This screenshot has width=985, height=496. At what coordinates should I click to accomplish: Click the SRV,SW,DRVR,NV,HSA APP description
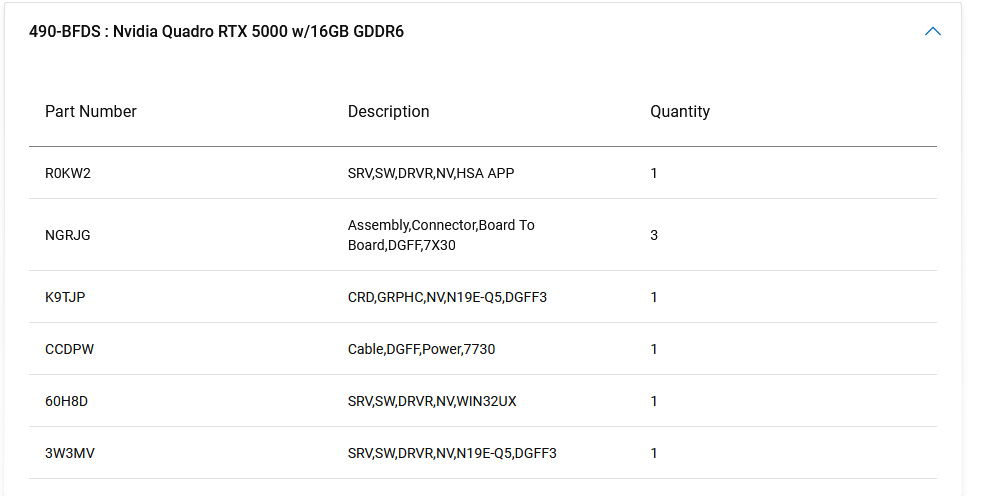(x=431, y=173)
